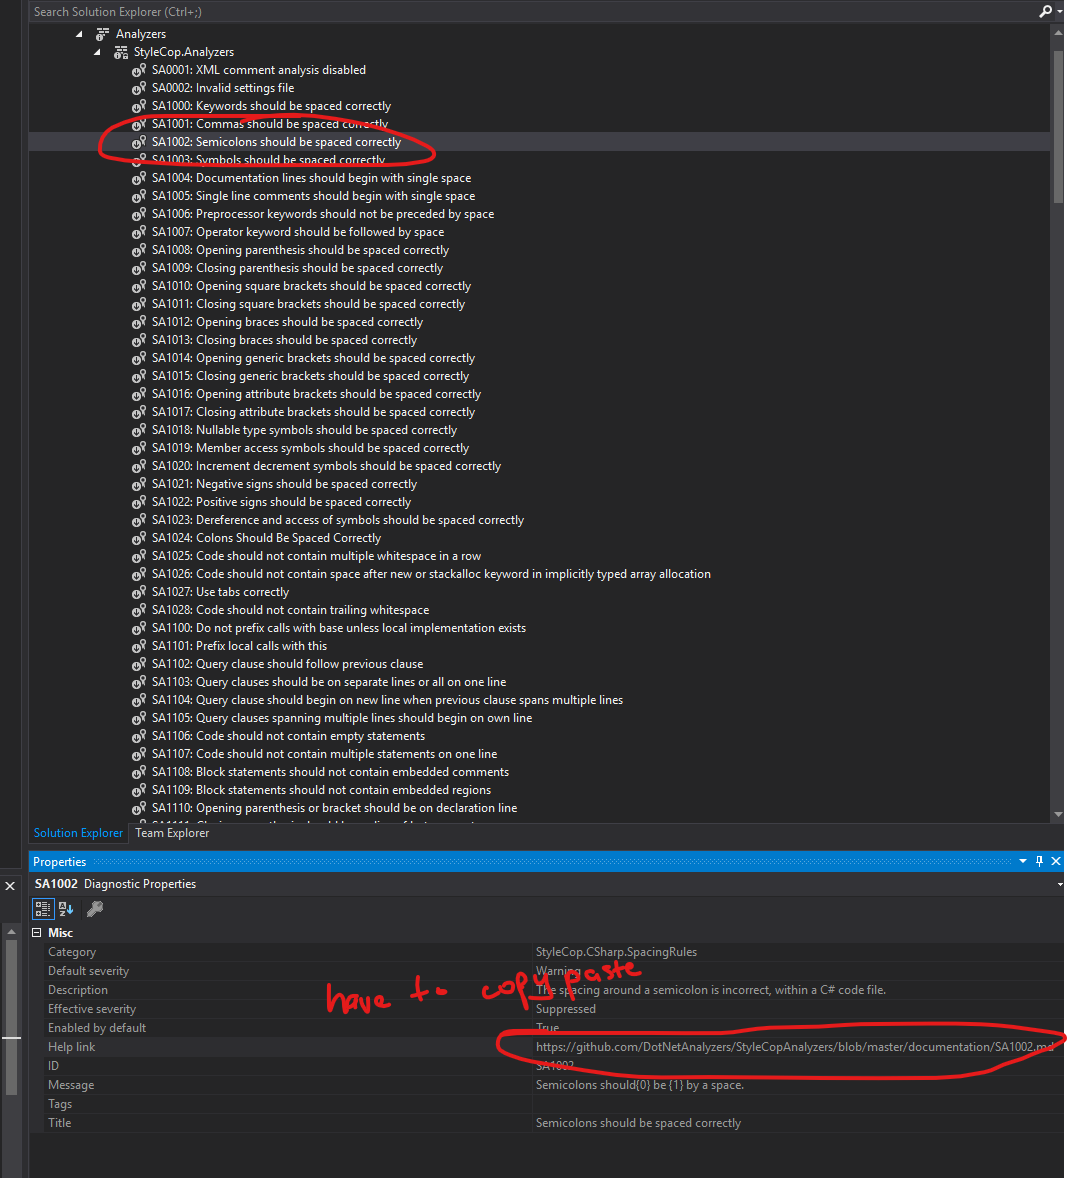Switch to the Team Explorer tab
This screenshot has width=1069, height=1178.
pos(172,833)
